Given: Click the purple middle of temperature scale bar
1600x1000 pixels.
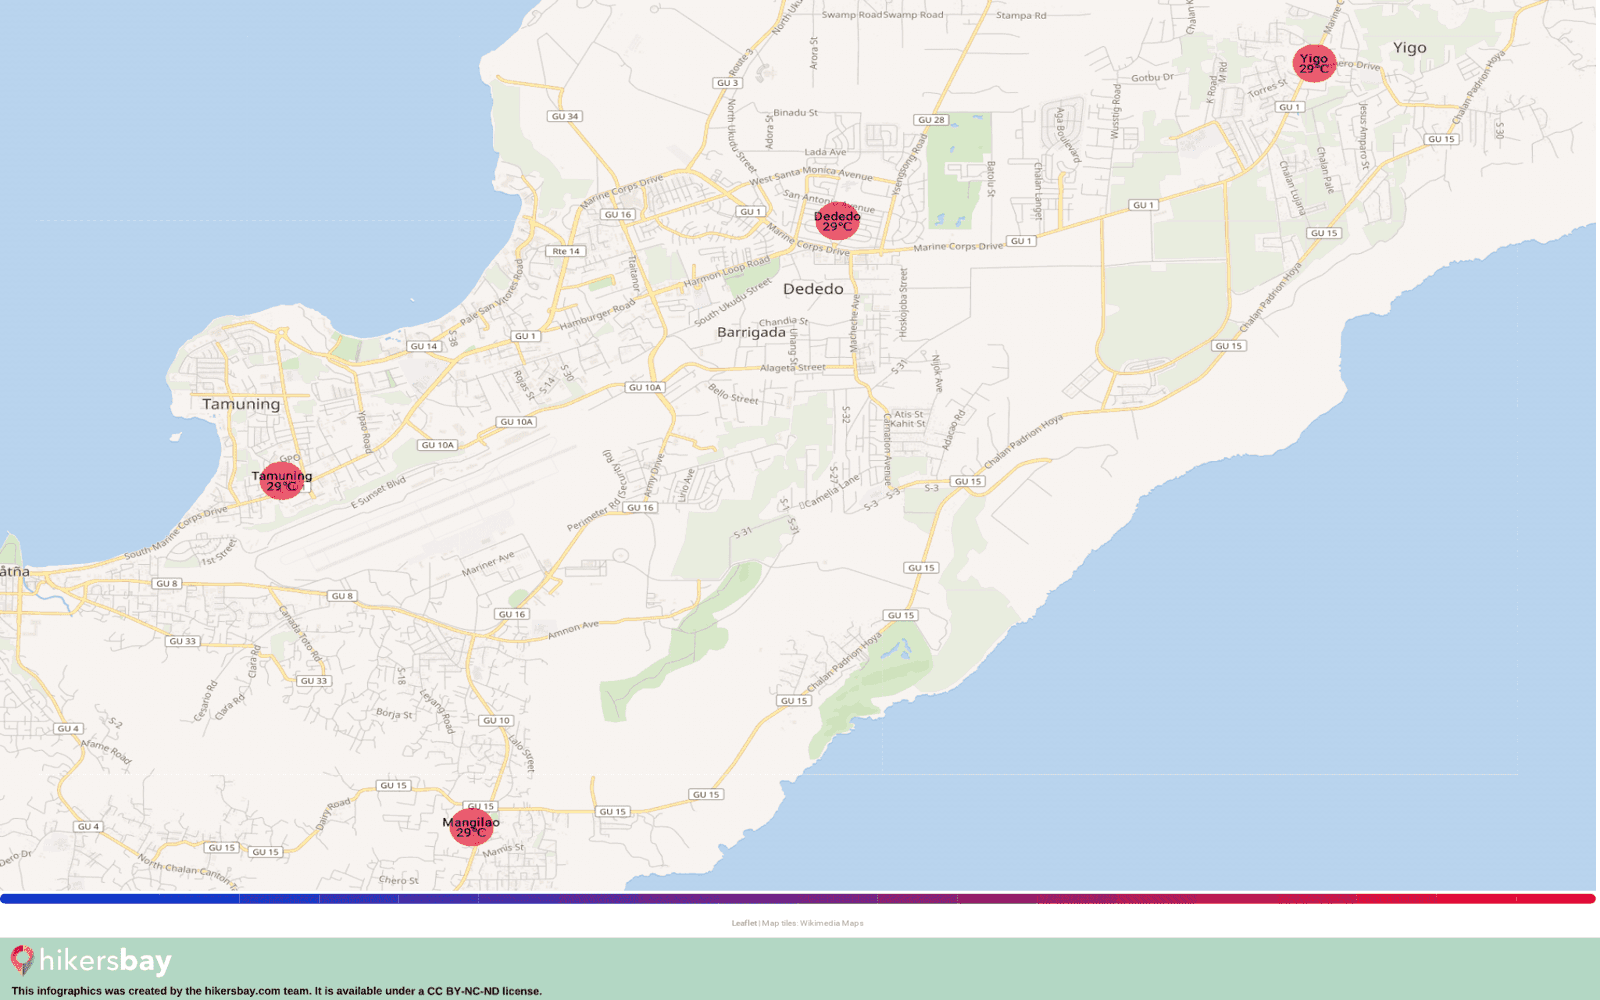Looking at the screenshot, I should pyautogui.click(x=798, y=899).
